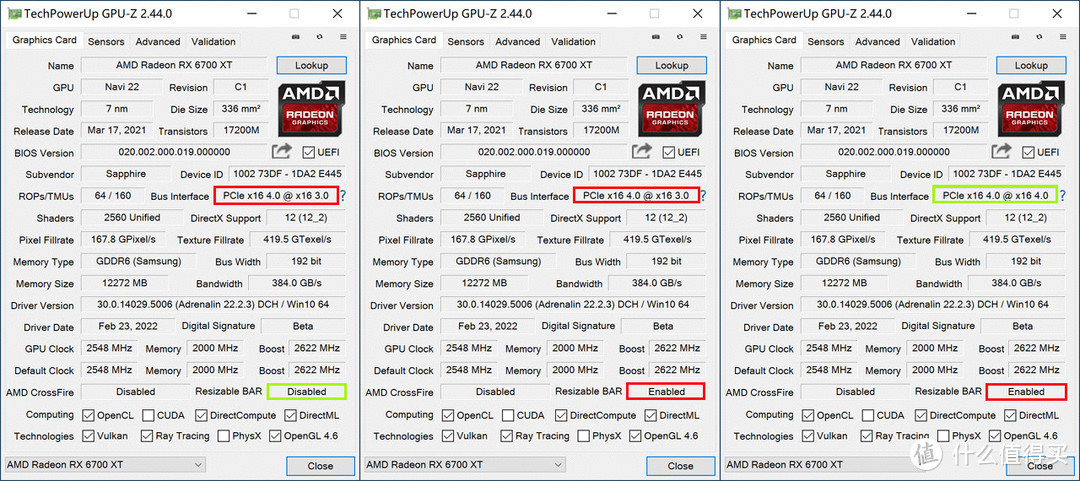Click Resizable BAR 'Disabled' value in left GPU-Z window
The width and height of the screenshot is (1080, 481).
(x=307, y=391)
